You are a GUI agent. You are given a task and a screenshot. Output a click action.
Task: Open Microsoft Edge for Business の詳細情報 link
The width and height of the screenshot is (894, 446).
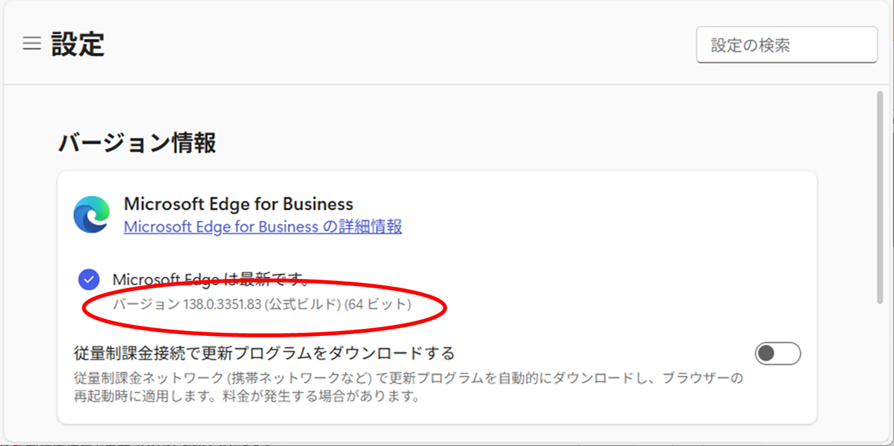click(x=263, y=227)
